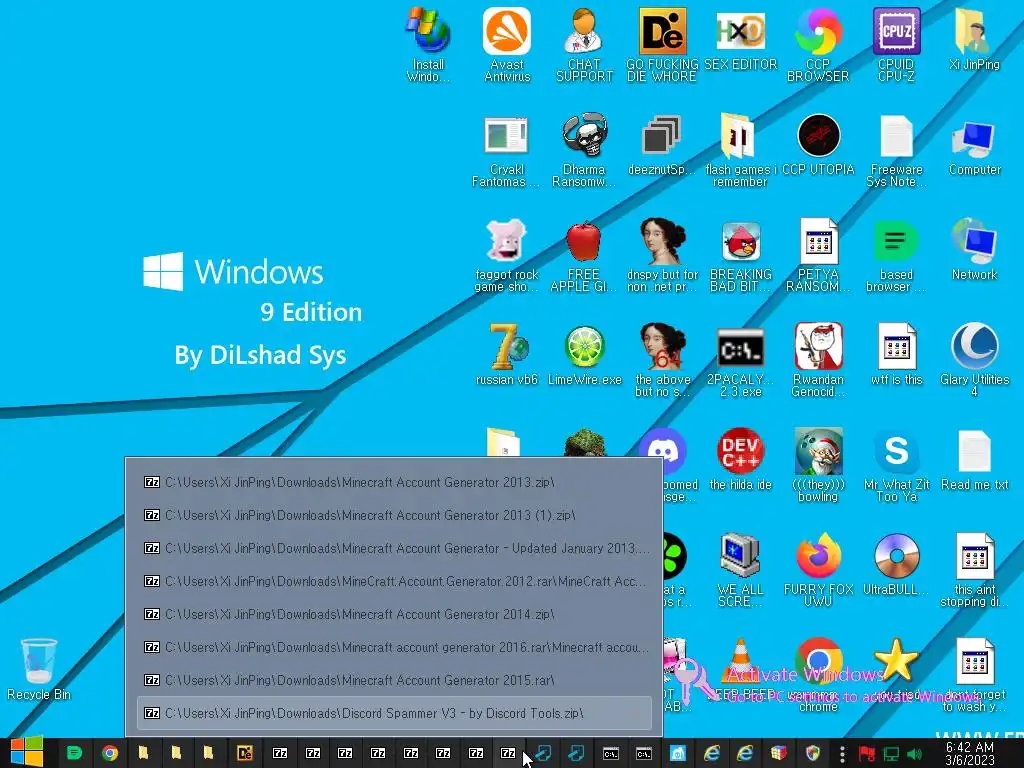Viewport: 1024px width, 768px height.
Task: Select Minecraft Account Generator 2013 (1).zip entry
Action: coord(394,515)
